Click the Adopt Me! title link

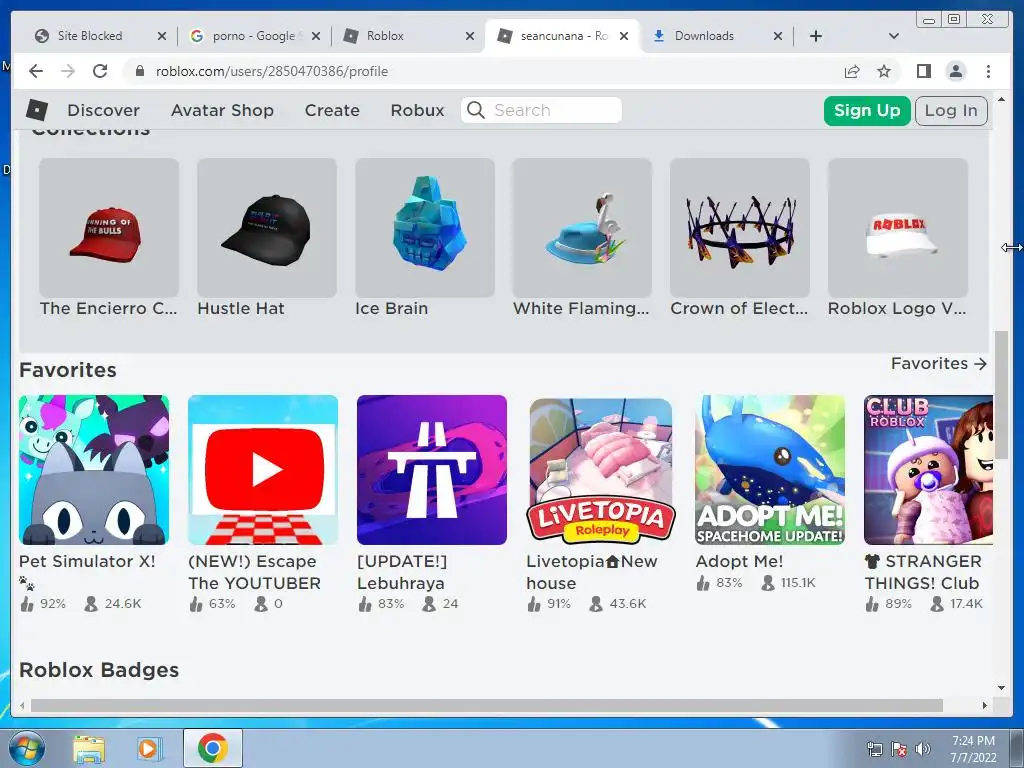(739, 561)
